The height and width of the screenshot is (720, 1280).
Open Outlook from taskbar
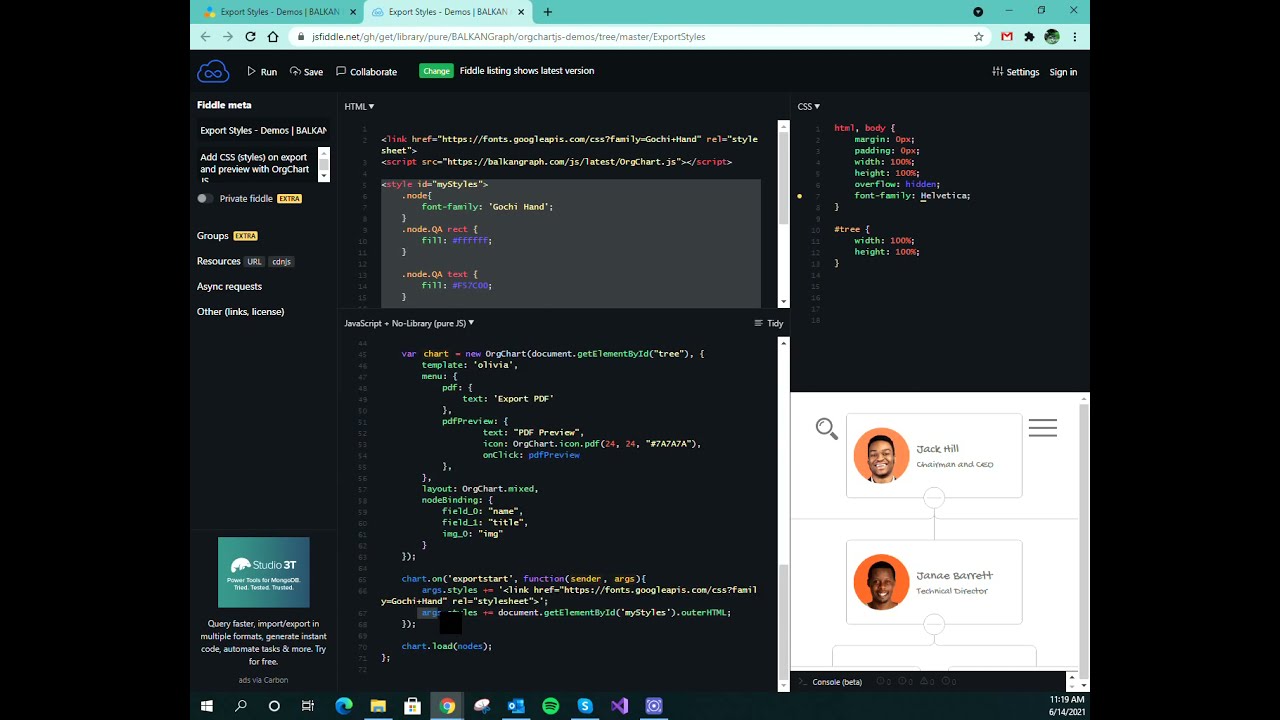(x=516, y=706)
